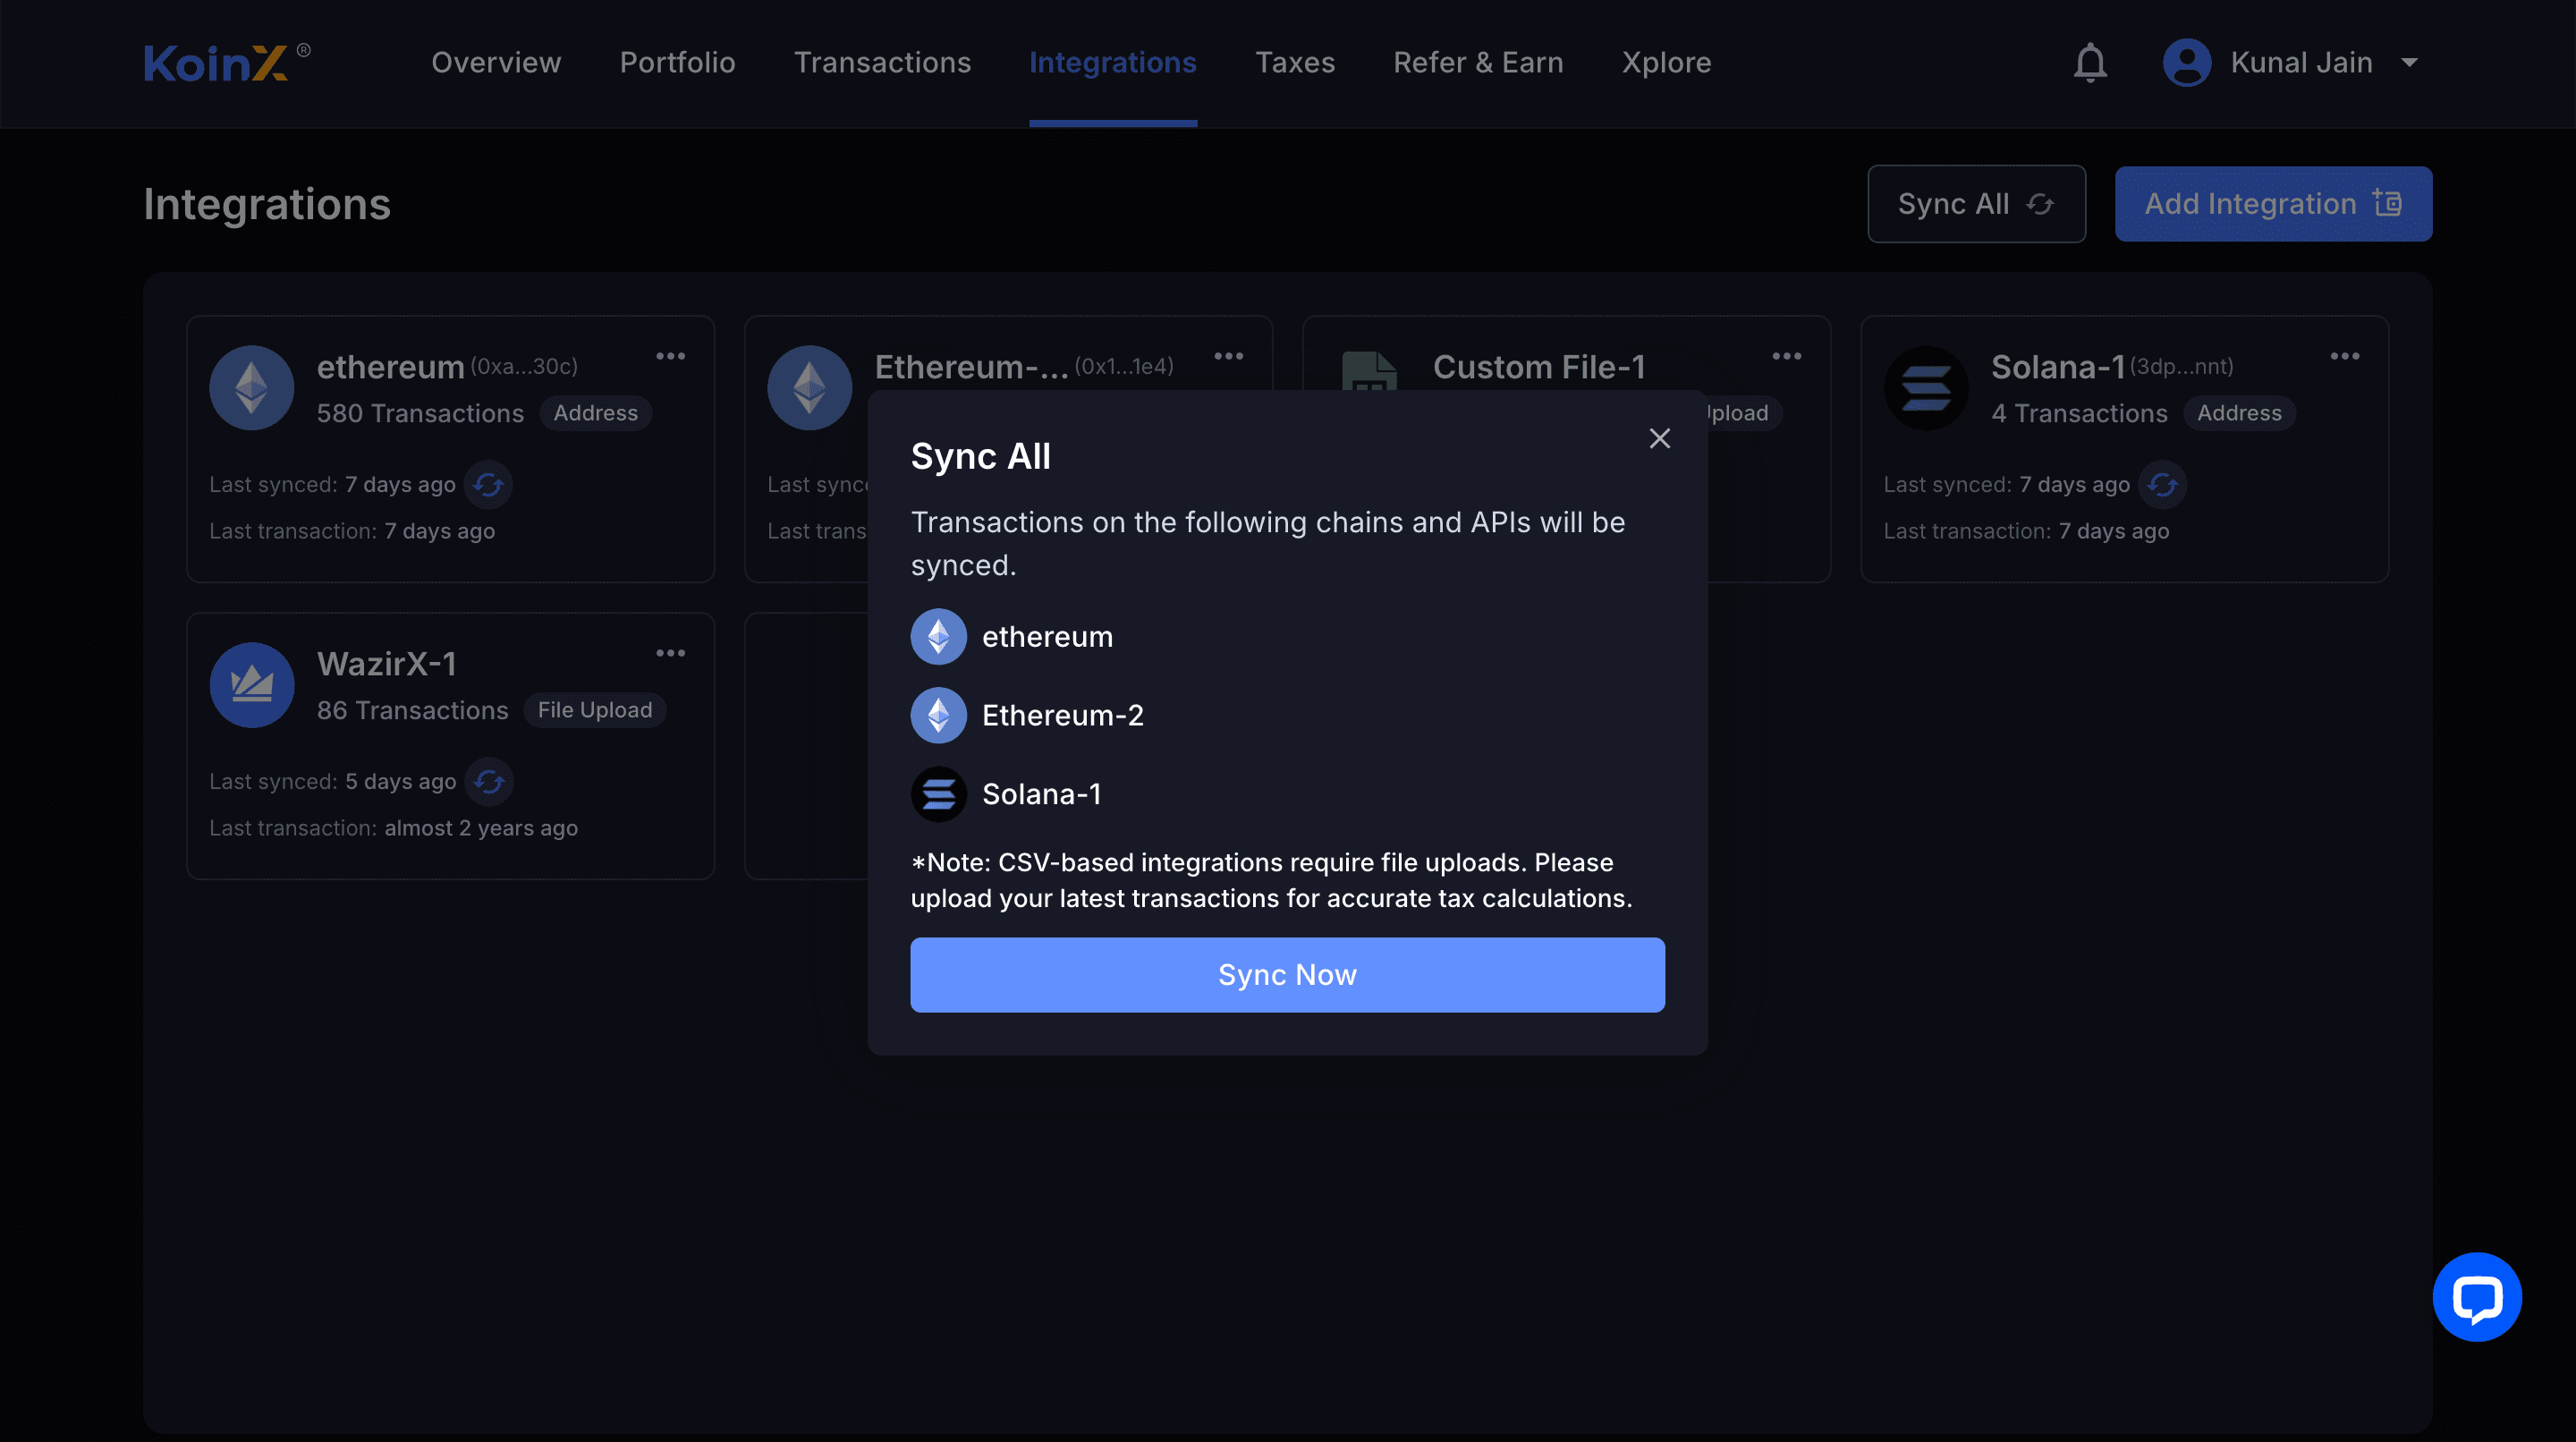Open WazirX-1 card three-dot options menu
Image resolution: width=2576 pixels, height=1442 pixels.
670,653
